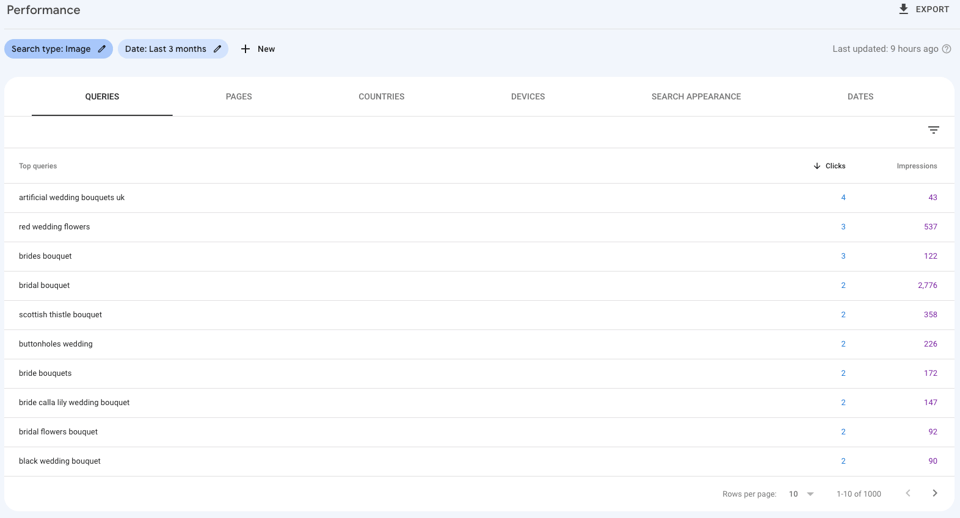
Task: Click the '1-10 of 1000' pagination text
Action: (859, 494)
